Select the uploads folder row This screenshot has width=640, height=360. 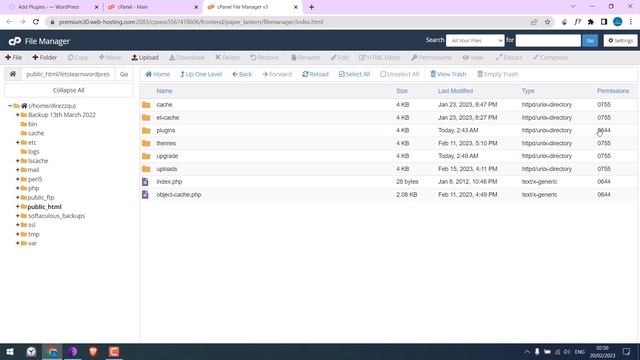388,169
